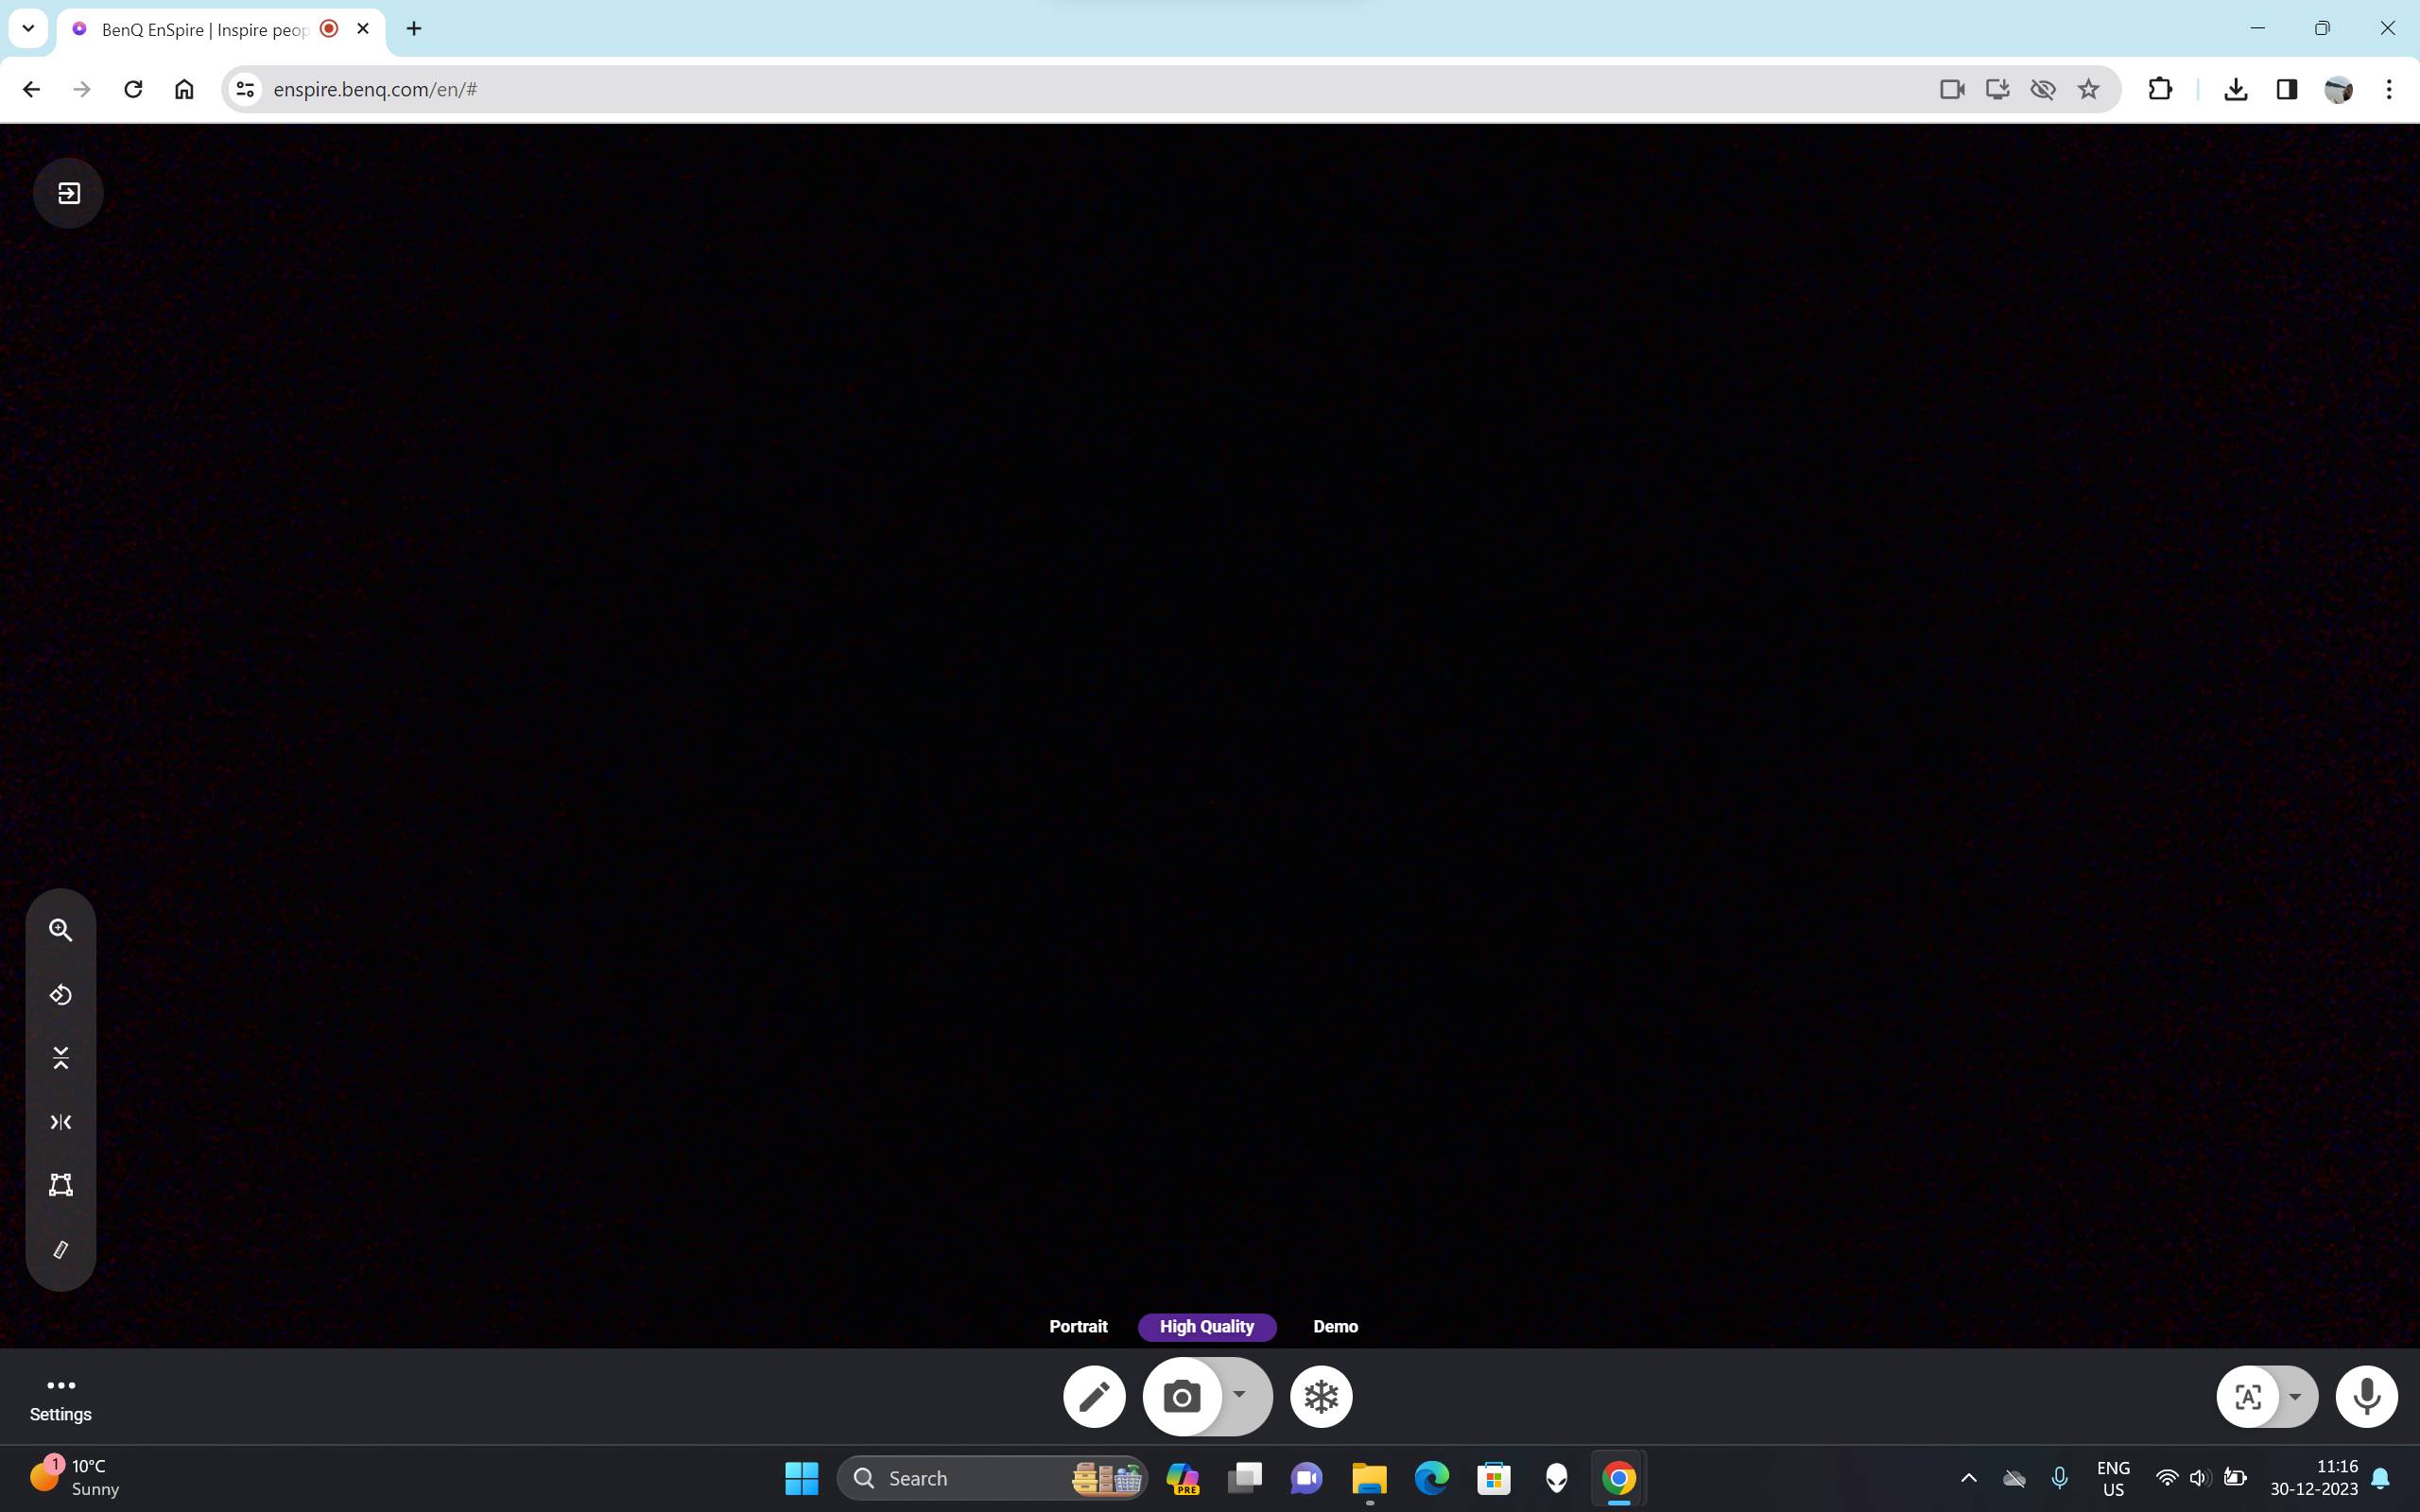This screenshot has width=2420, height=1512.
Task: Switch to Portrait mode
Action: point(1078,1327)
